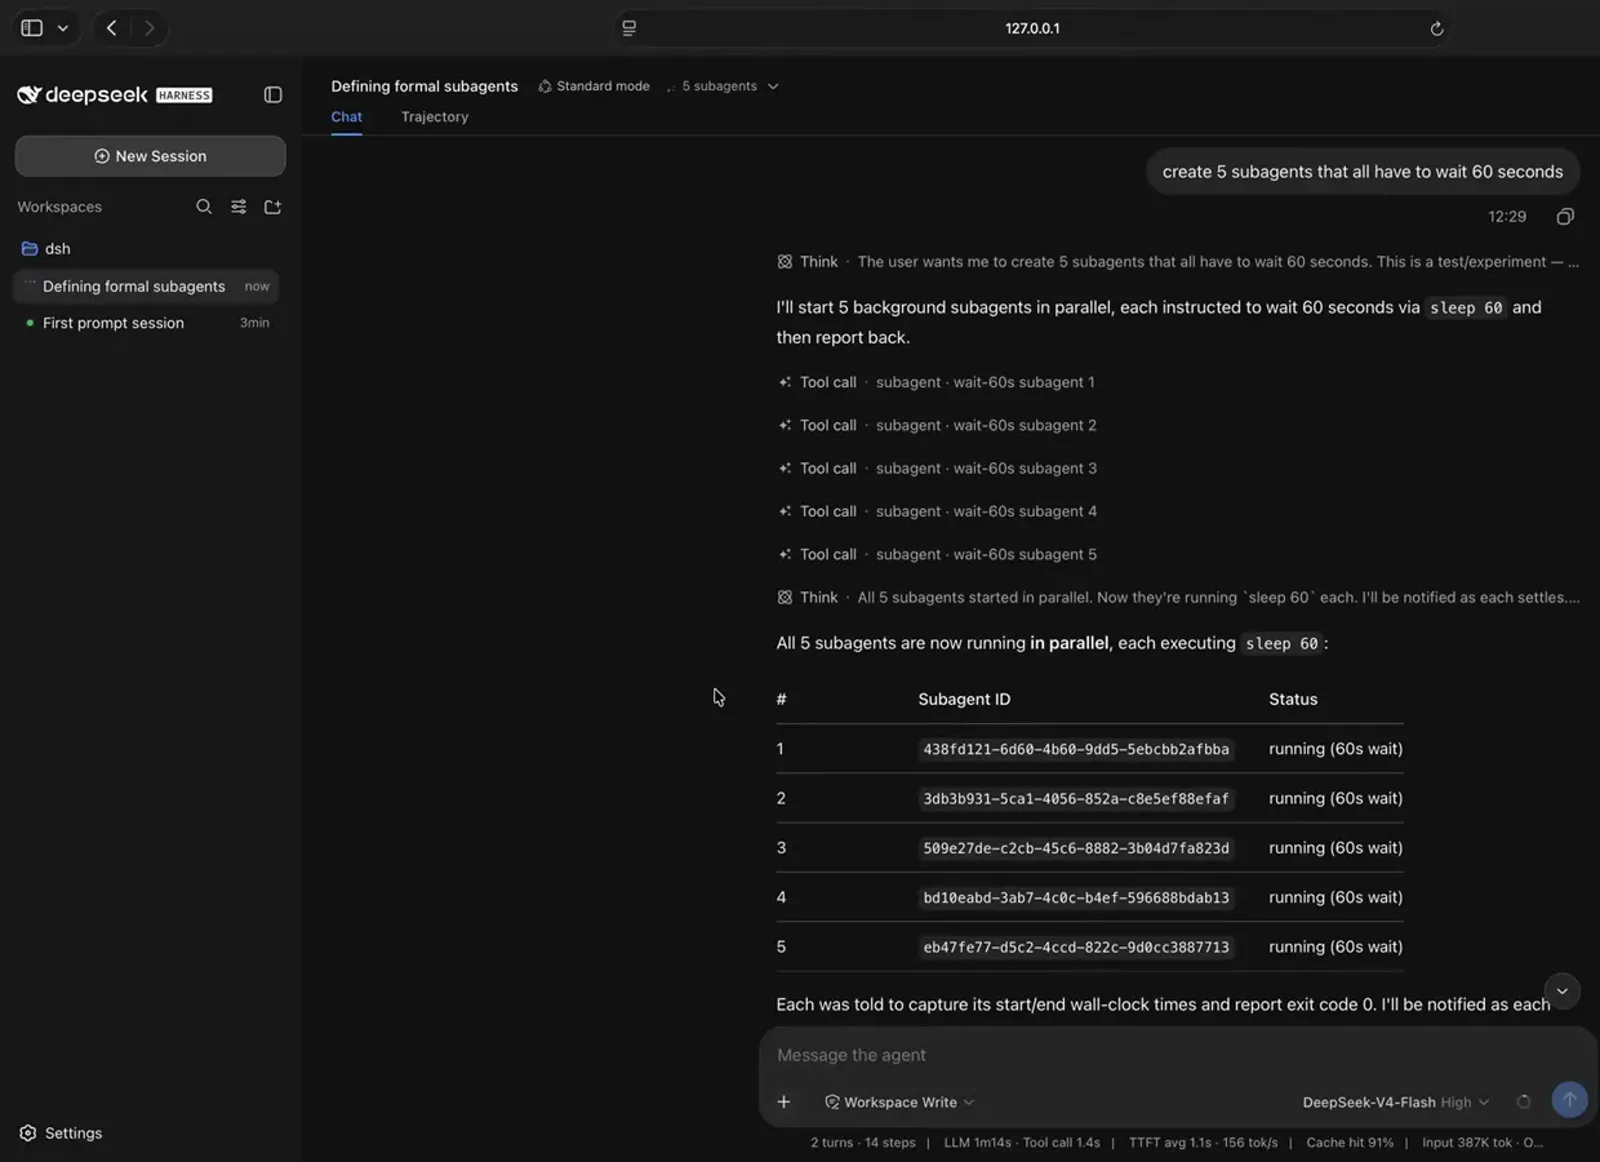Switch to the Chat tab
The height and width of the screenshot is (1162, 1600).
[x=346, y=117]
